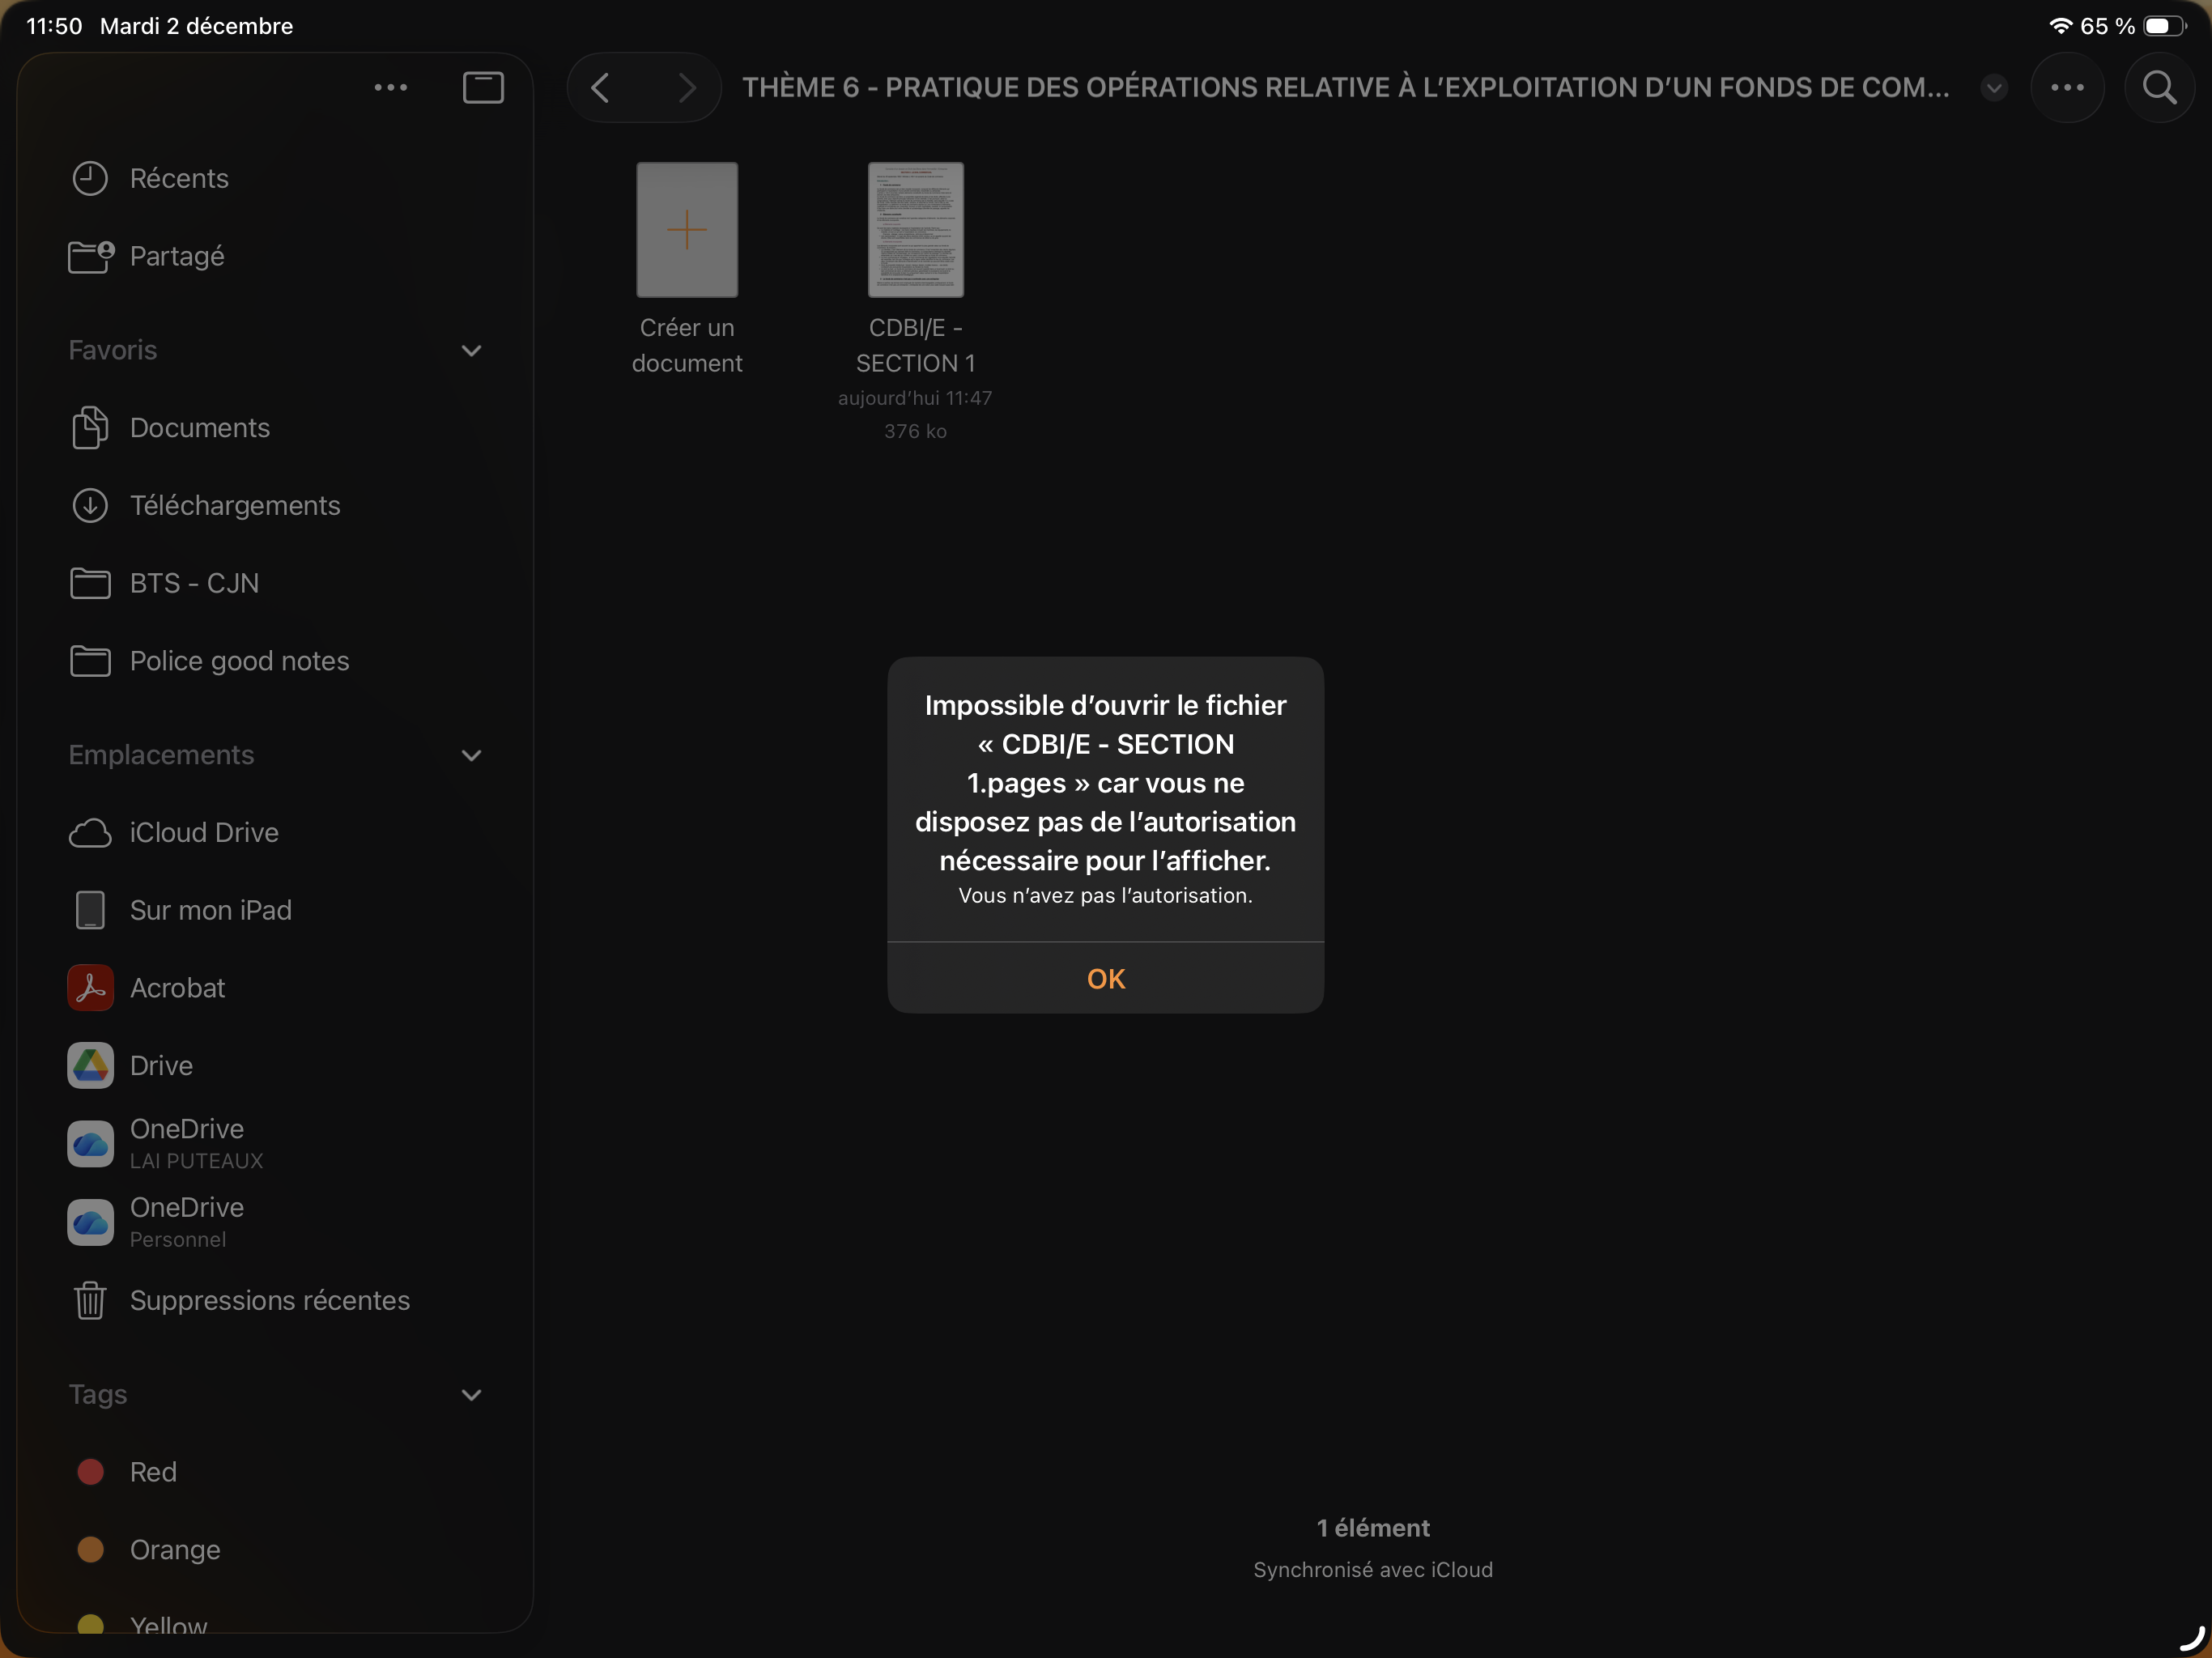2212x1658 pixels.
Task: Open the sidebar ellipsis menu
Action: pos(390,88)
